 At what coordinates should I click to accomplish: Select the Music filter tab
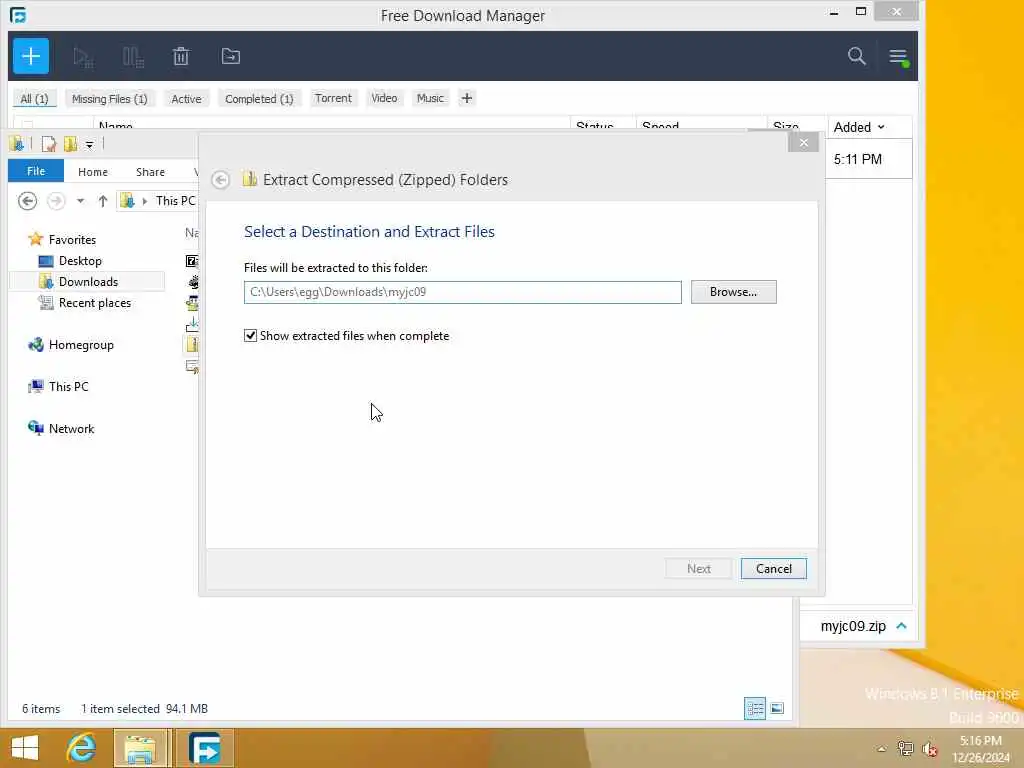430,98
